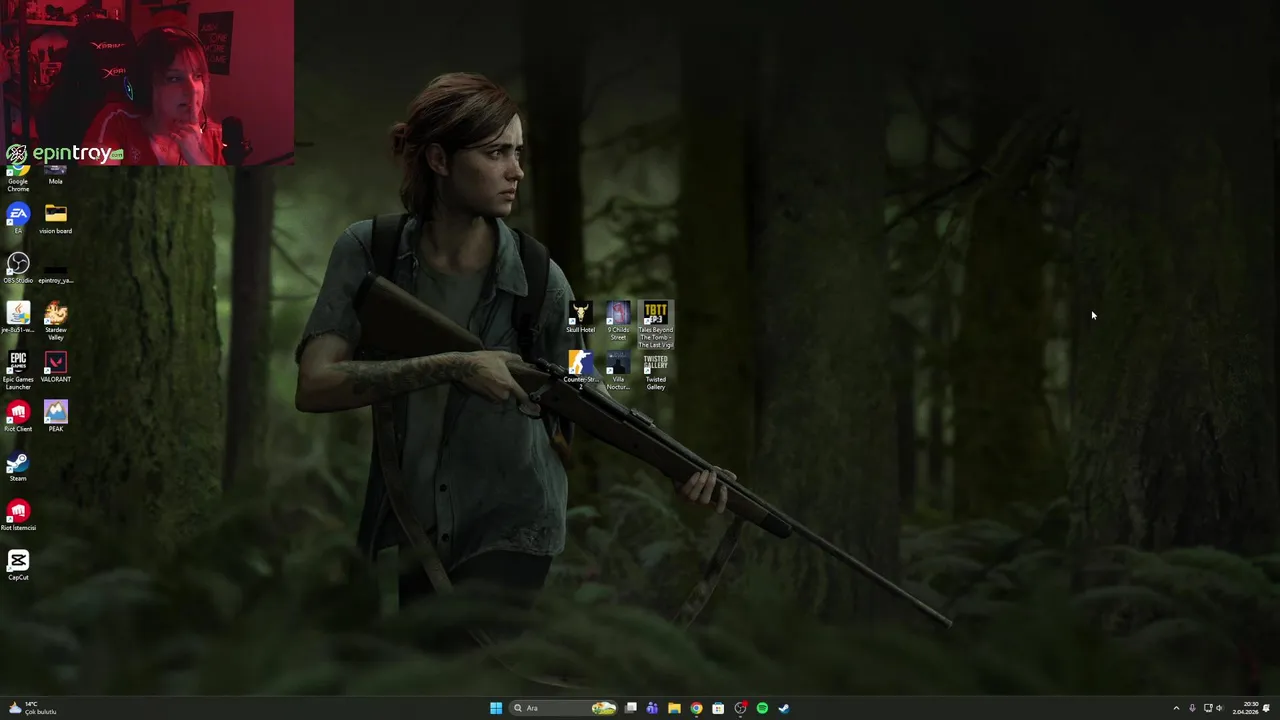Open OBS Studio from the taskbar
This screenshot has width=1280, height=720.
point(740,708)
